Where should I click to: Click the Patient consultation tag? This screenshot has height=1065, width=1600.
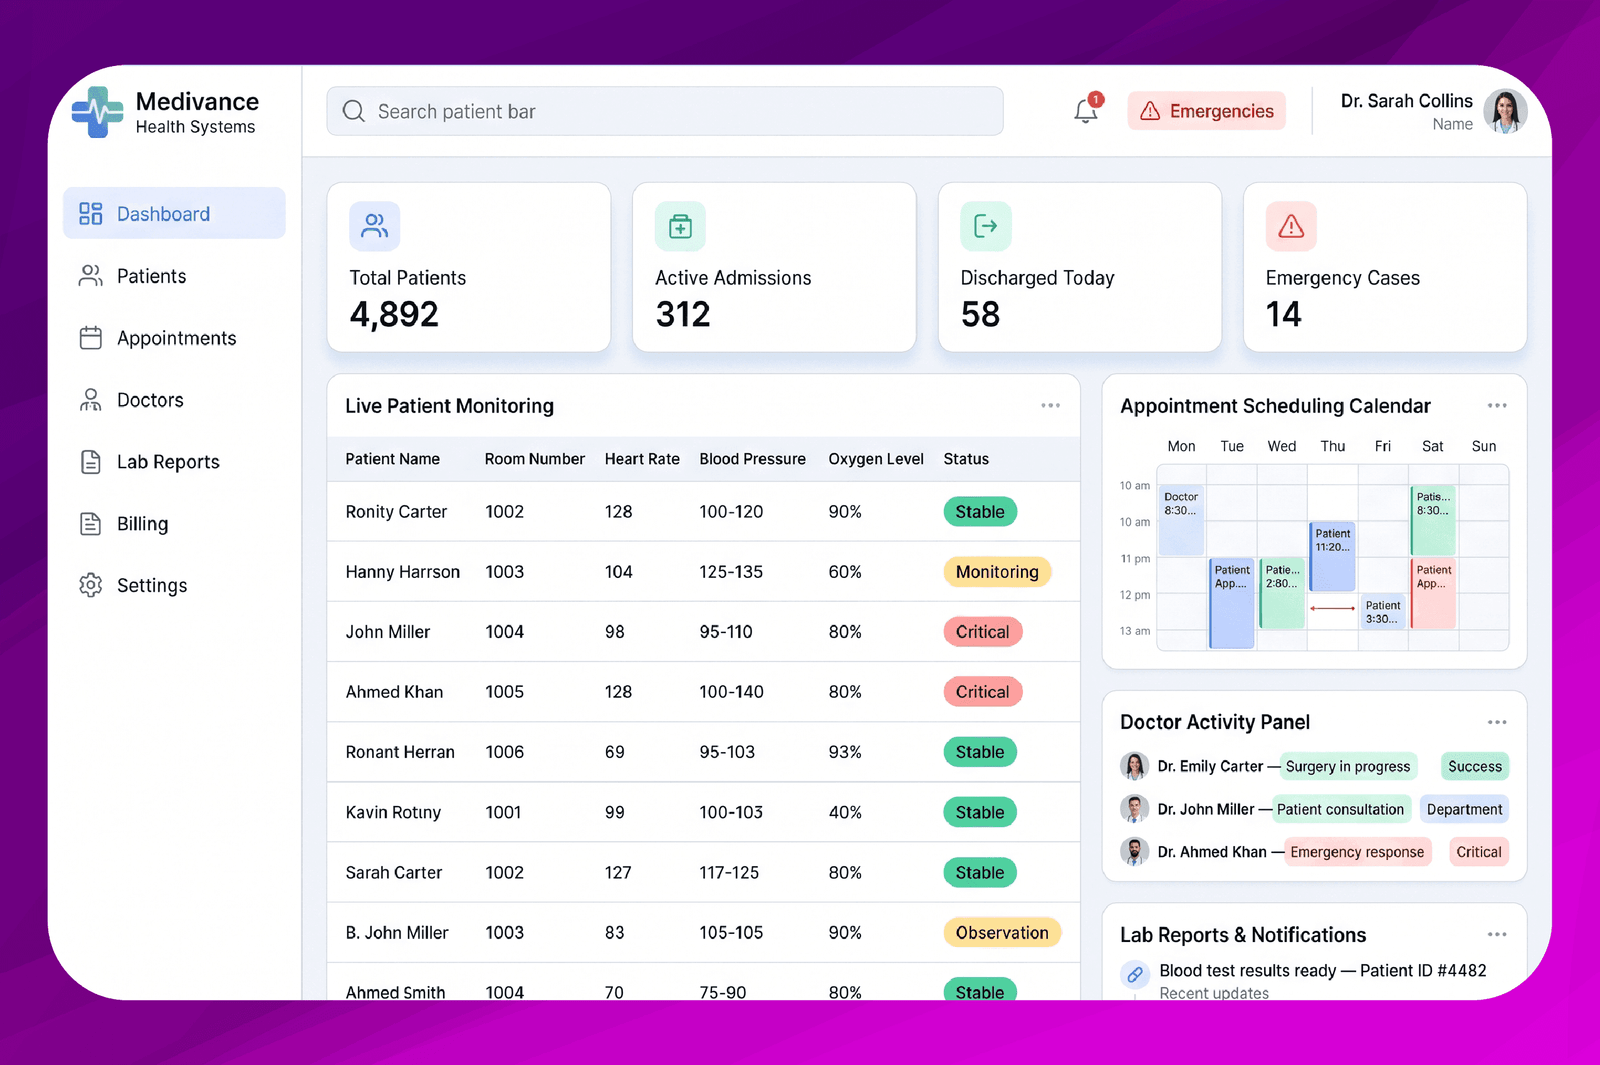tap(1340, 809)
